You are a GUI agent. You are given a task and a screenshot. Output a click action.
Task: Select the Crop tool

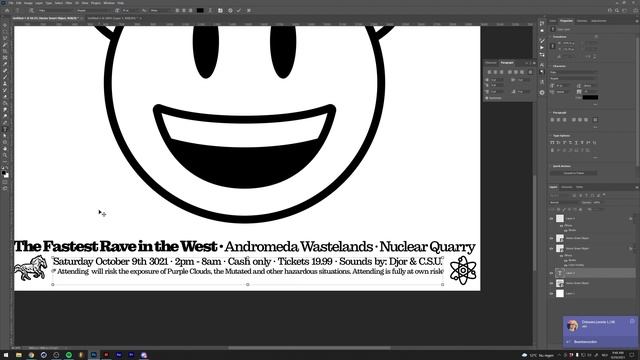pos(5,51)
